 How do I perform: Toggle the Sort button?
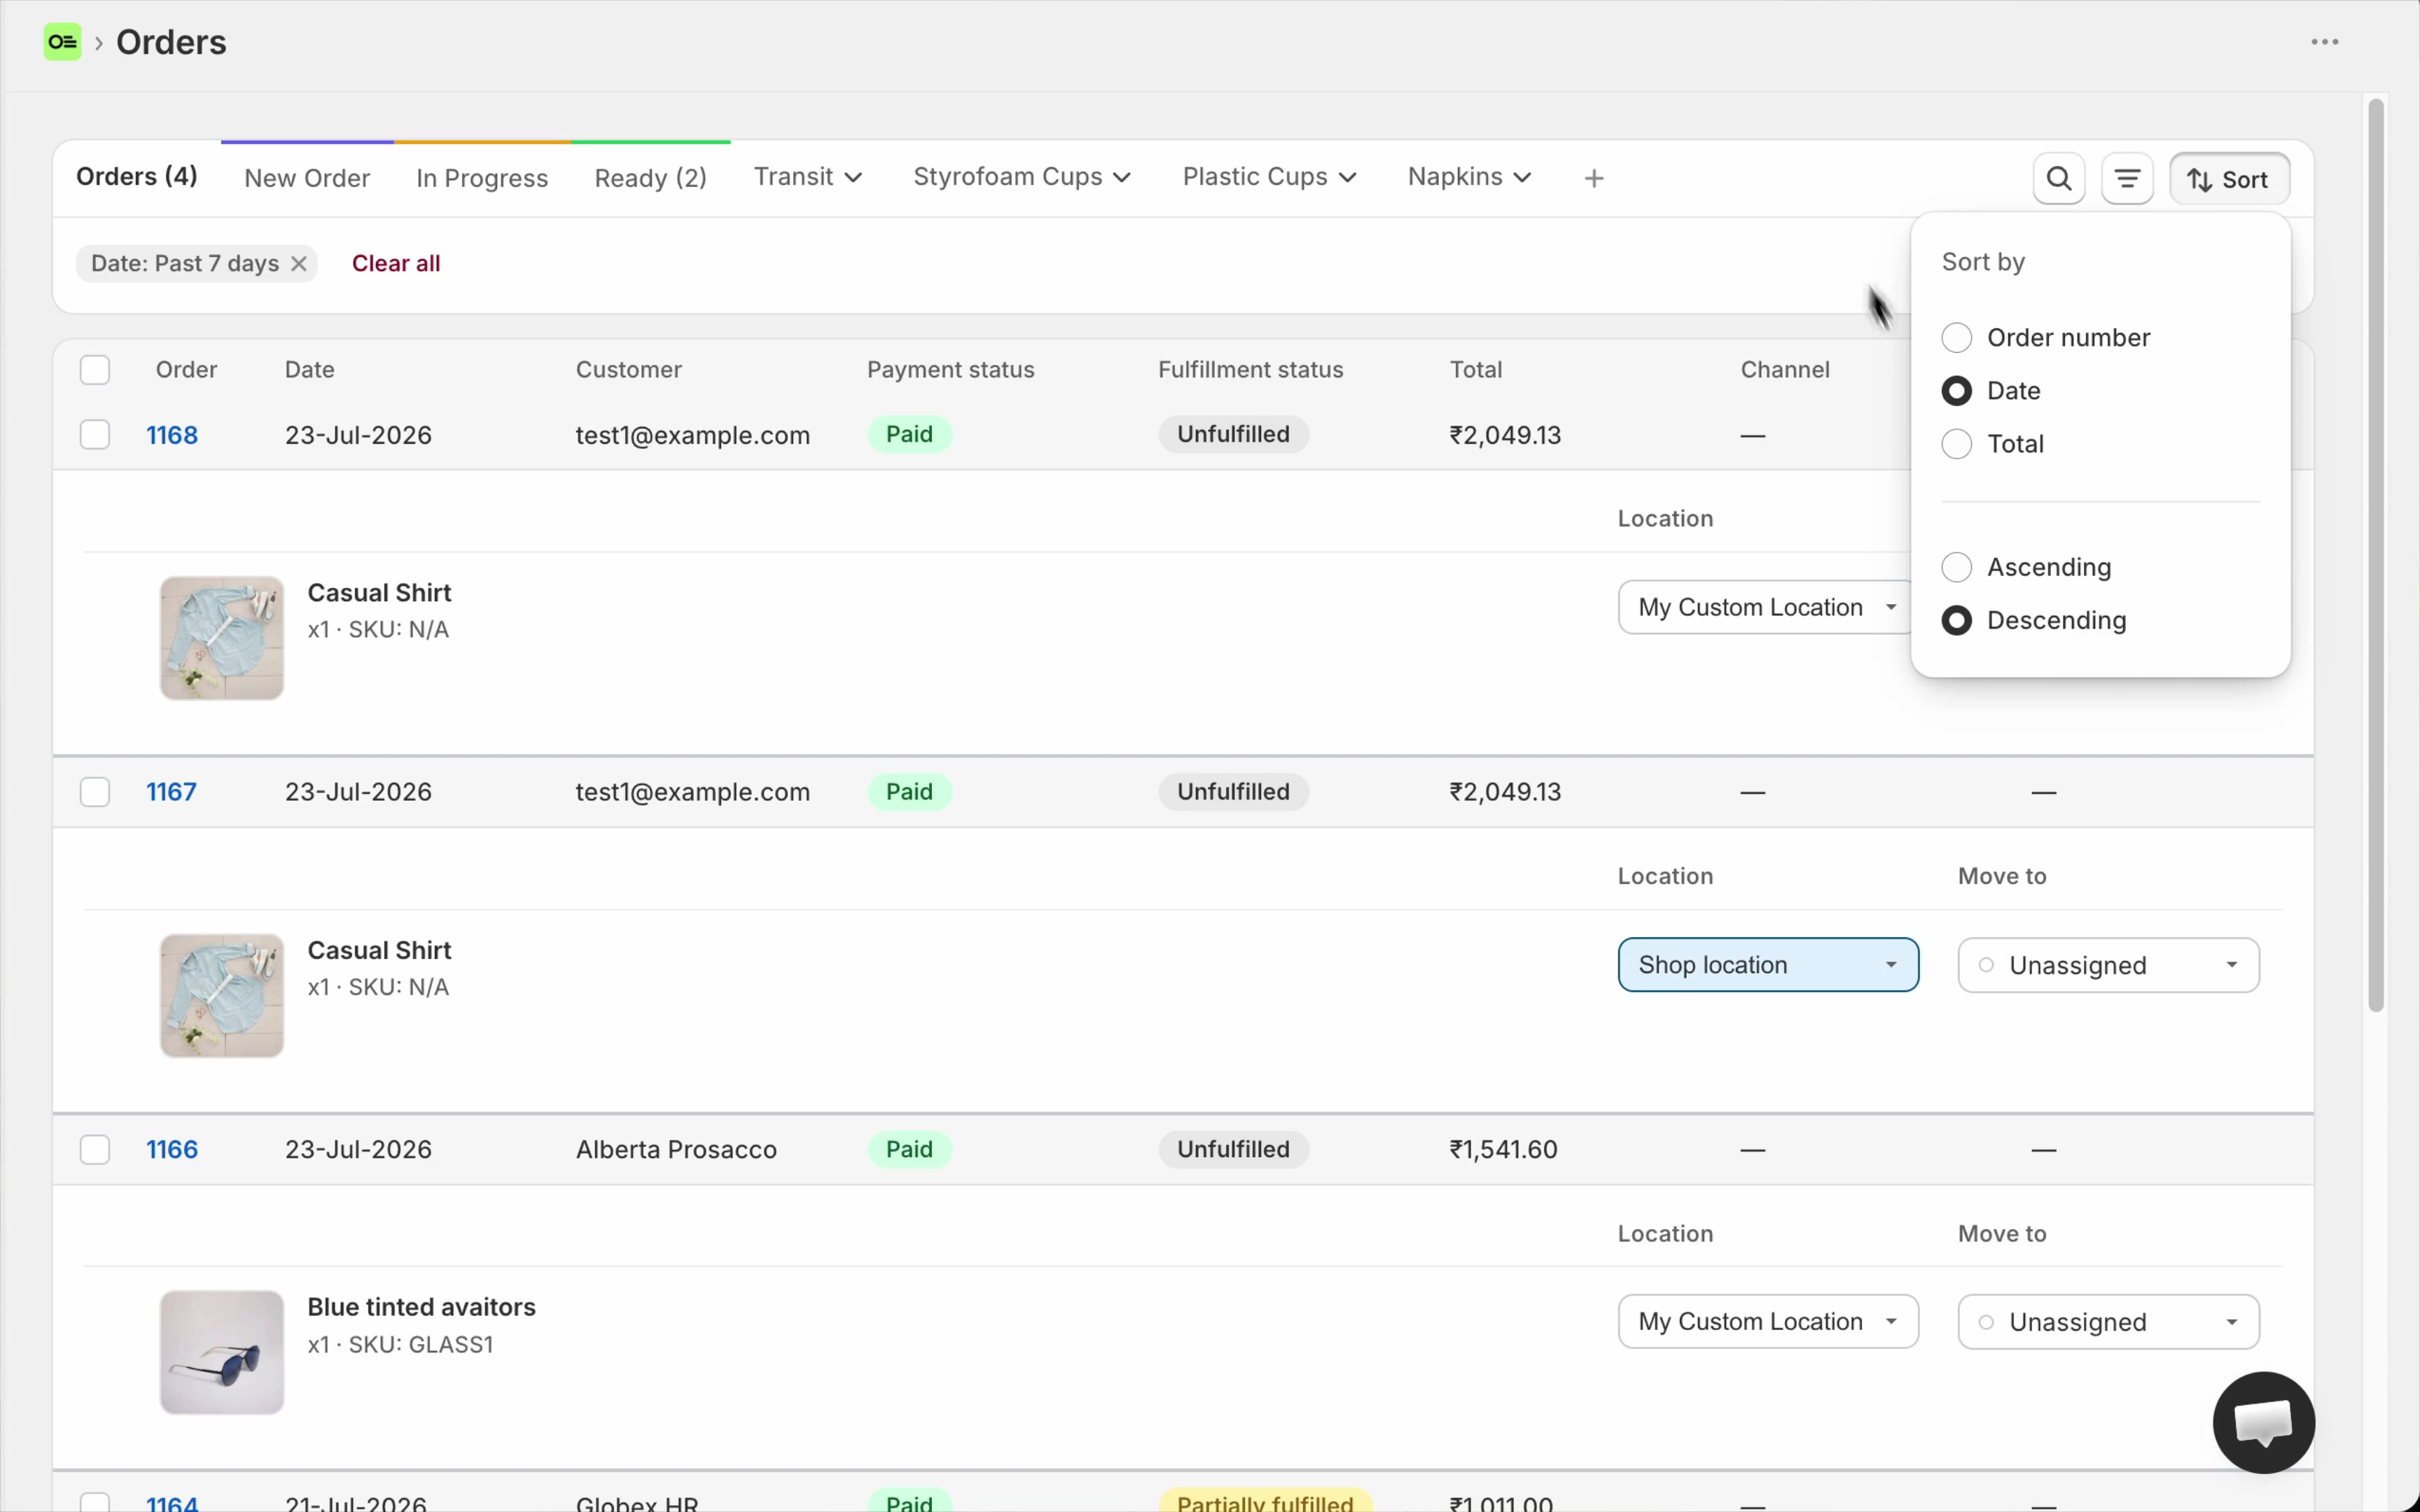(x=2229, y=179)
